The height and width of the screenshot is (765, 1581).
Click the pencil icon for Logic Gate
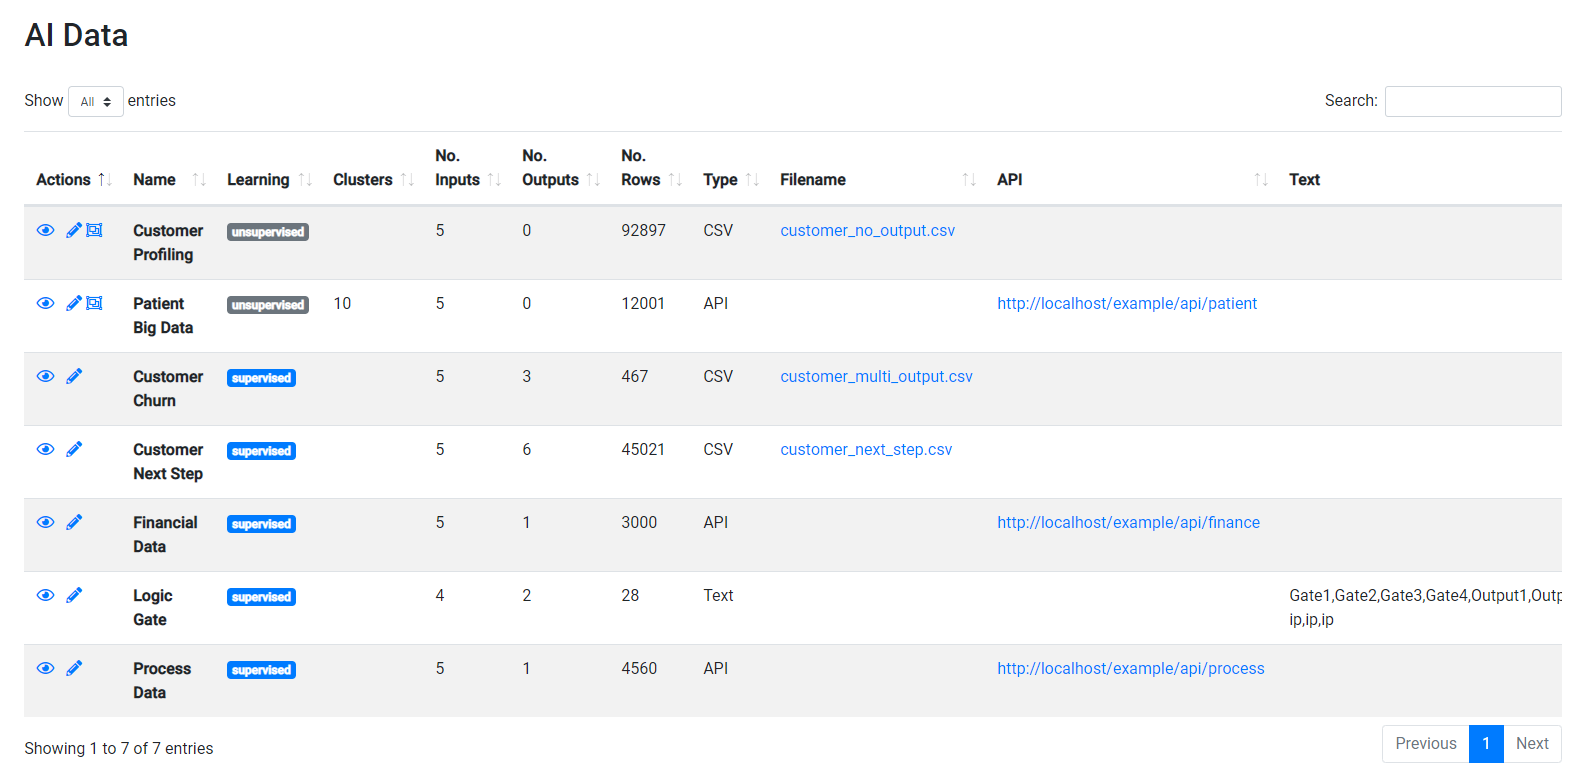click(x=74, y=596)
